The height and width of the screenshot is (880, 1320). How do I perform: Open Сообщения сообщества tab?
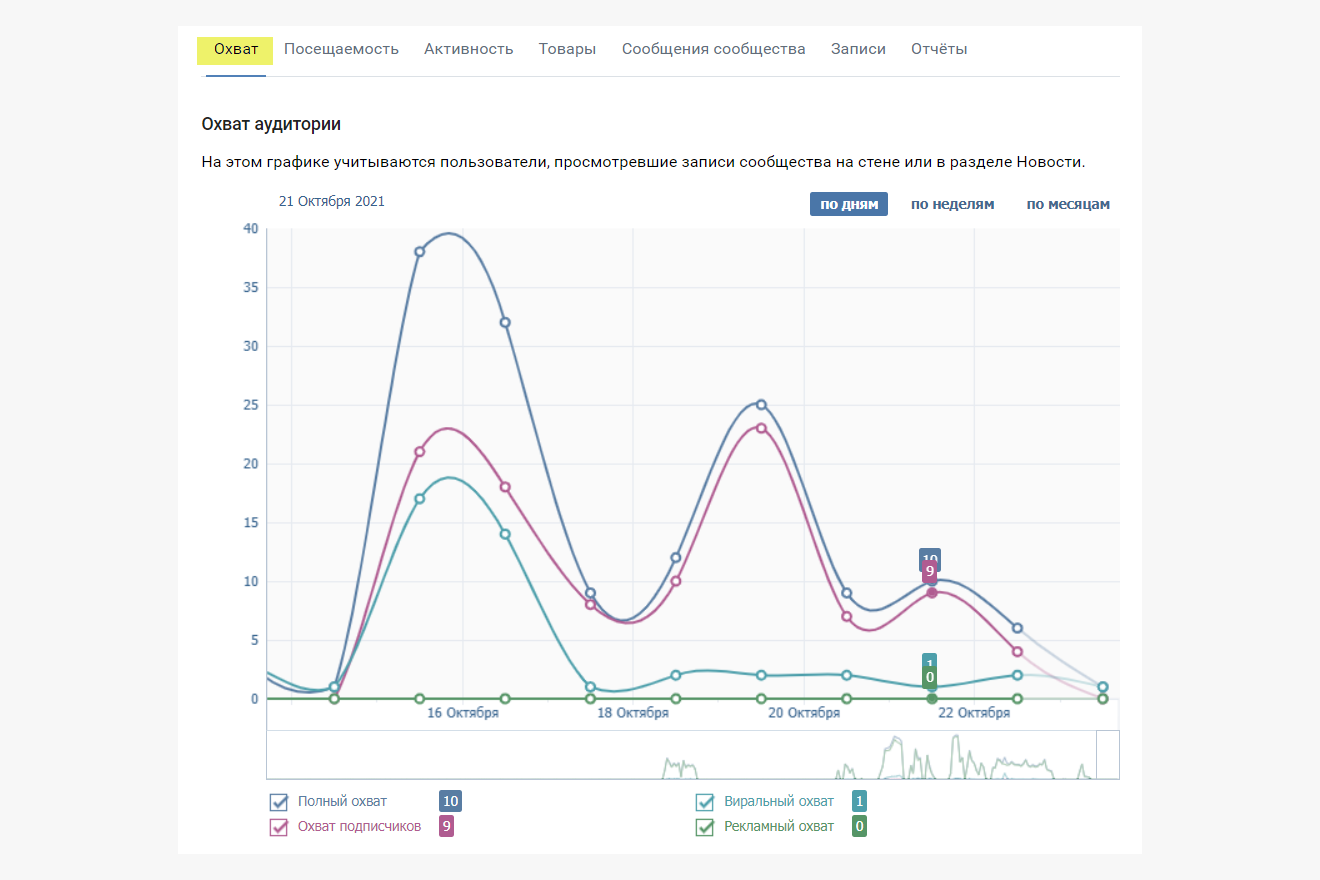tap(713, 49)
